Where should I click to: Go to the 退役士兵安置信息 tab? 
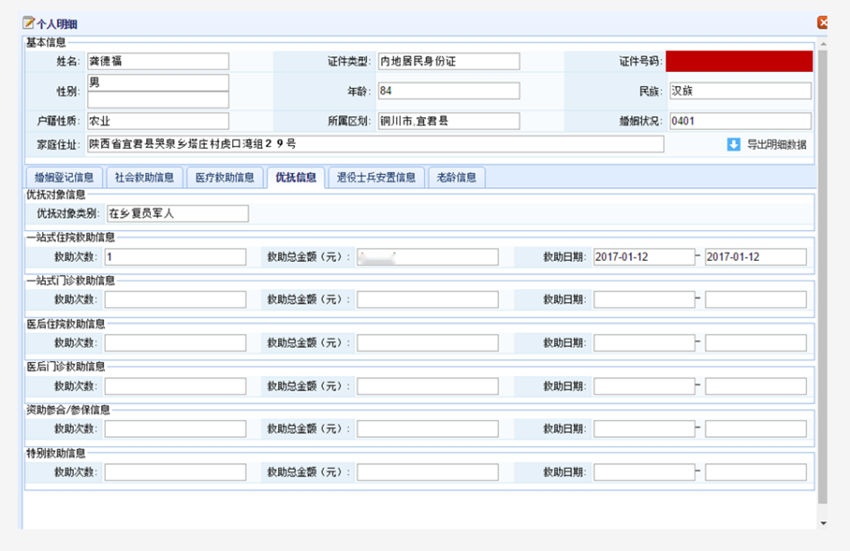[x=376, y=178]
